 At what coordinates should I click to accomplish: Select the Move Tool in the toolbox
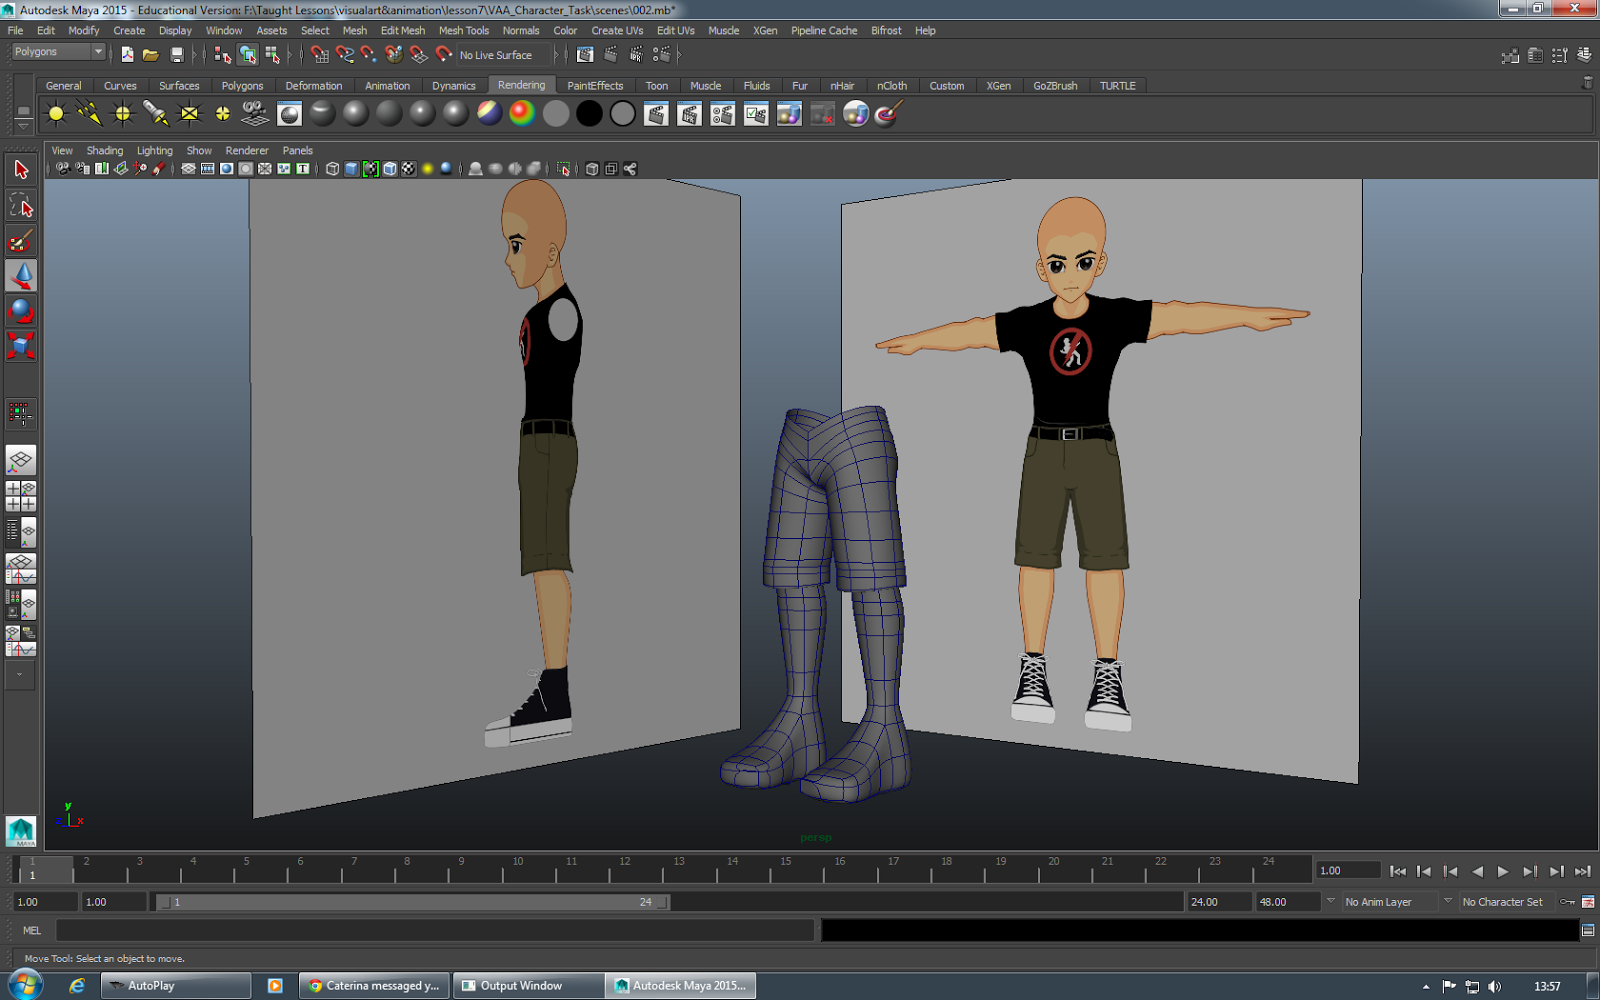click(21, 275)
